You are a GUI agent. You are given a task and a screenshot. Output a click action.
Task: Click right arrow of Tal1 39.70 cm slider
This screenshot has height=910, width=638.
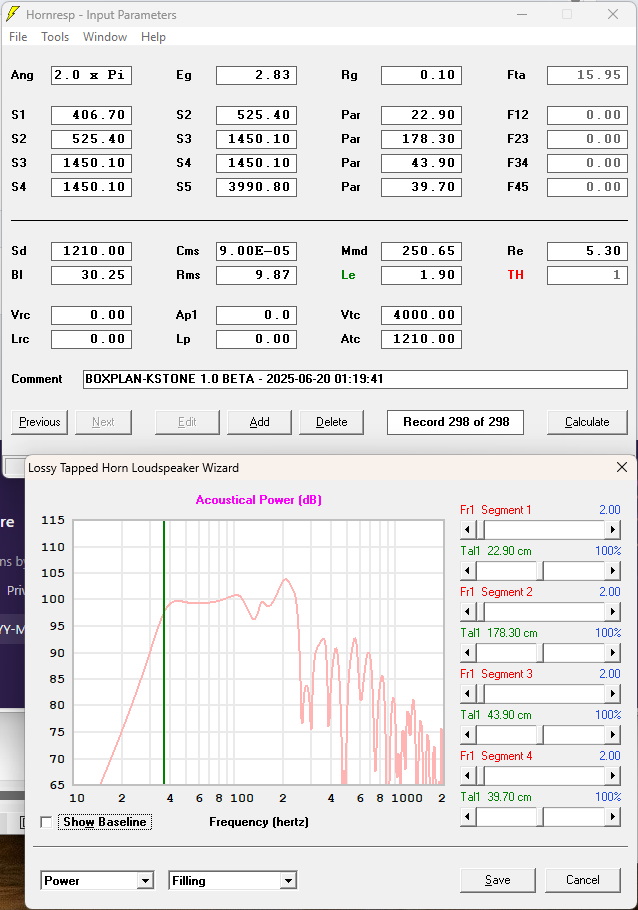click(x=612, y=817)
